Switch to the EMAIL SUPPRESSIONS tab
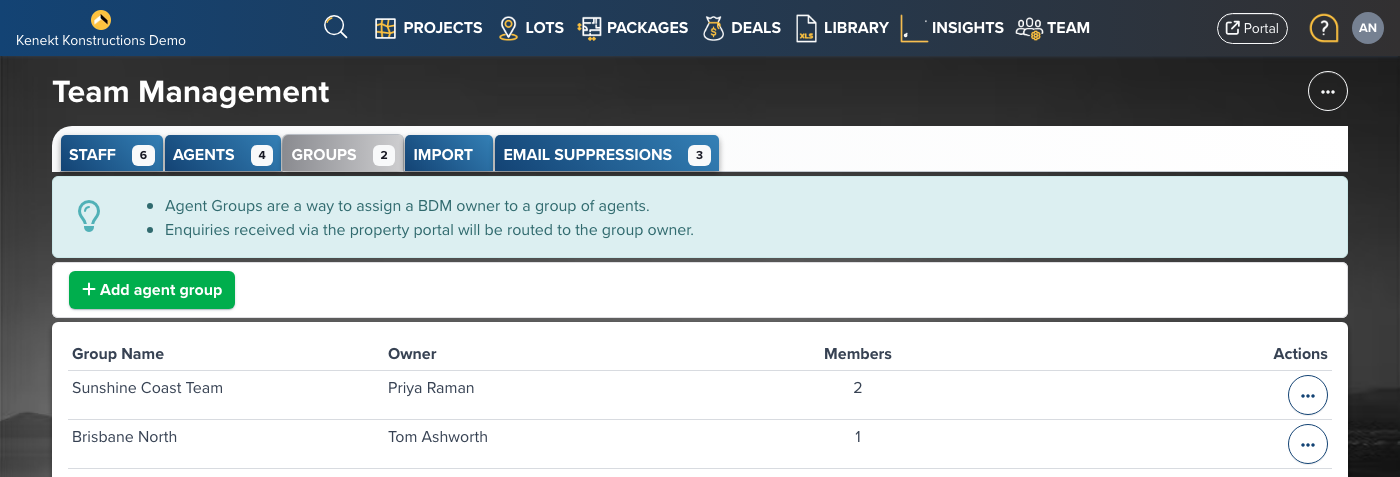This screenshot has height=477, width=1400. tap(607, 155)
